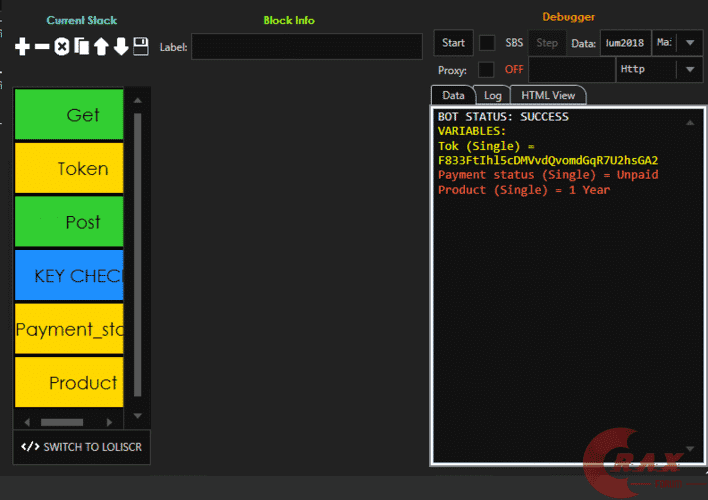Open the HTML View tab
The image size is (708, 500).
[548, 95]
